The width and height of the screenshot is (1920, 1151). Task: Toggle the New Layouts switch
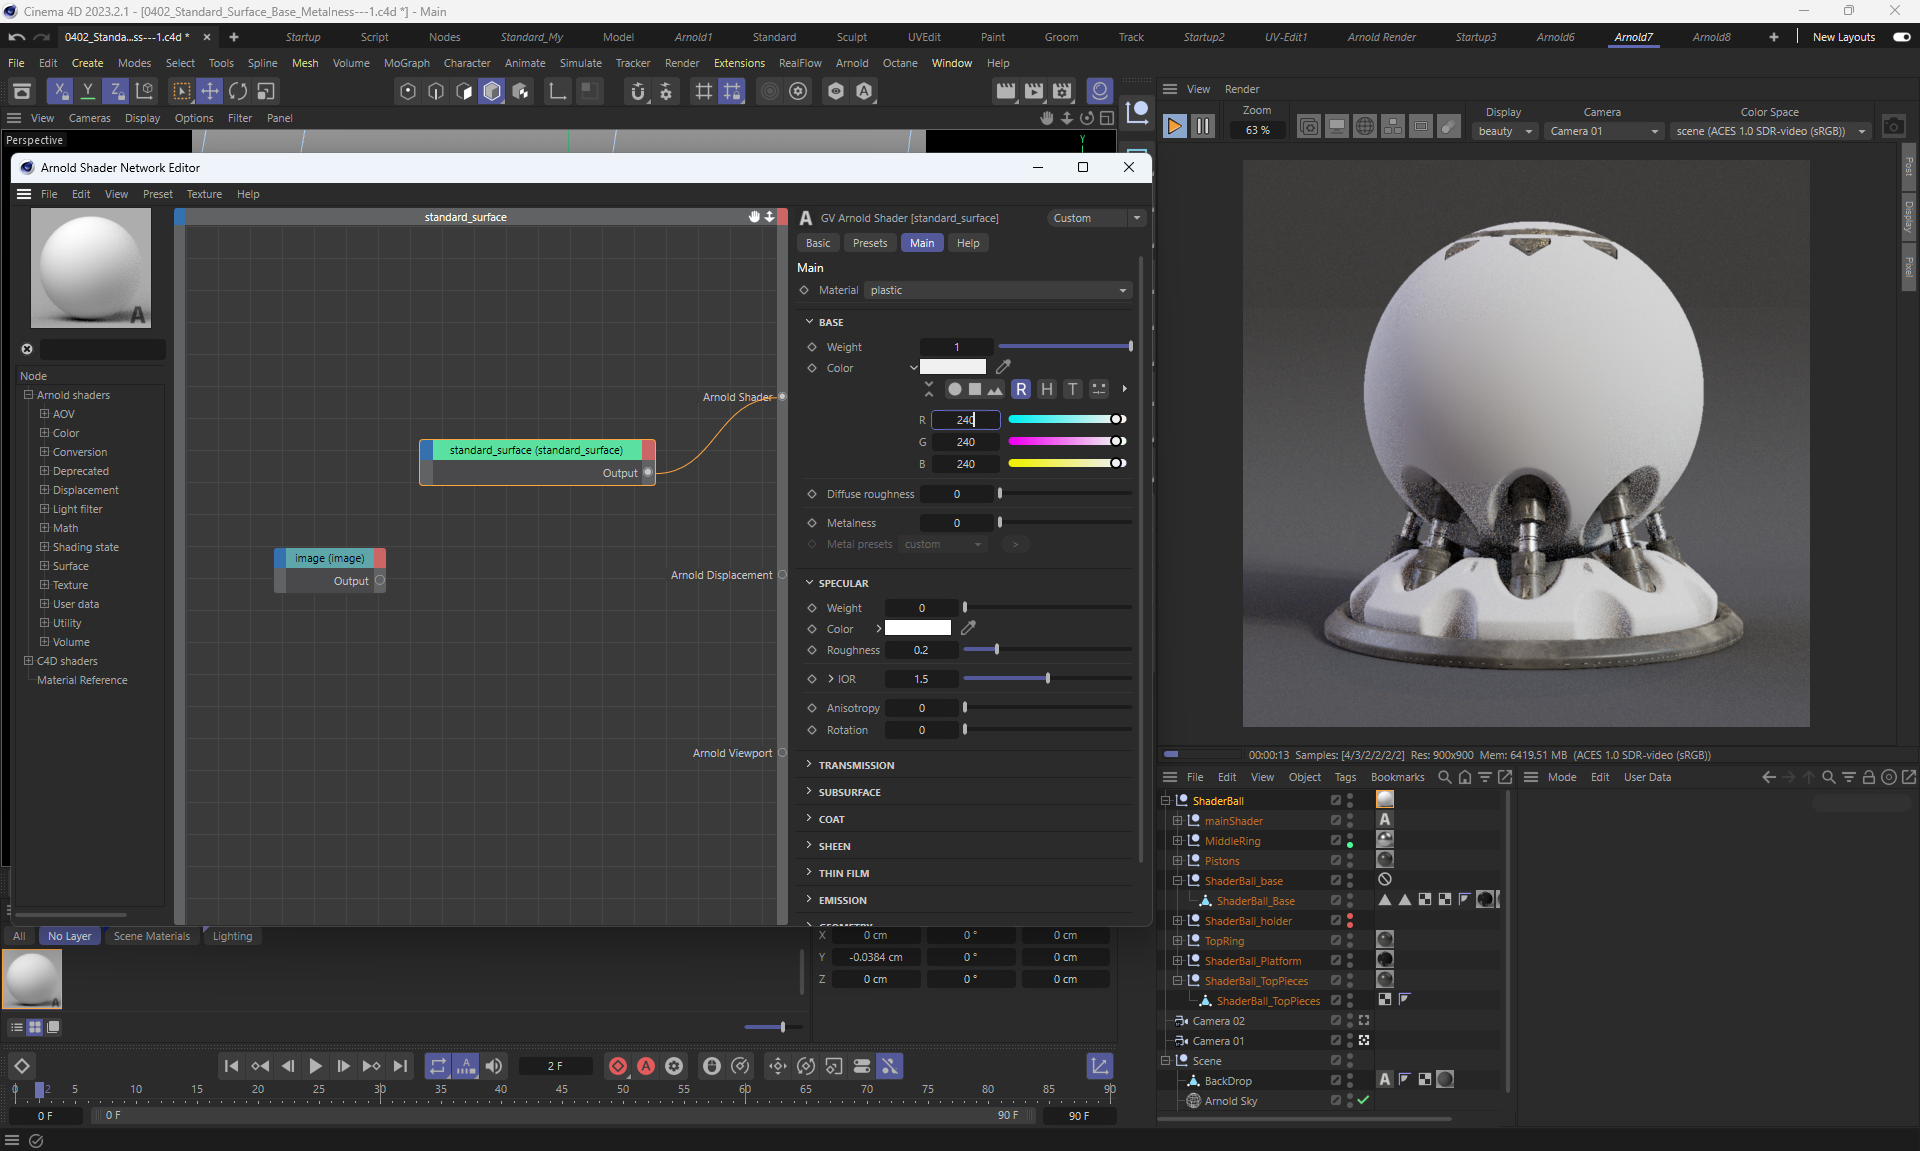pos(1901,37)
